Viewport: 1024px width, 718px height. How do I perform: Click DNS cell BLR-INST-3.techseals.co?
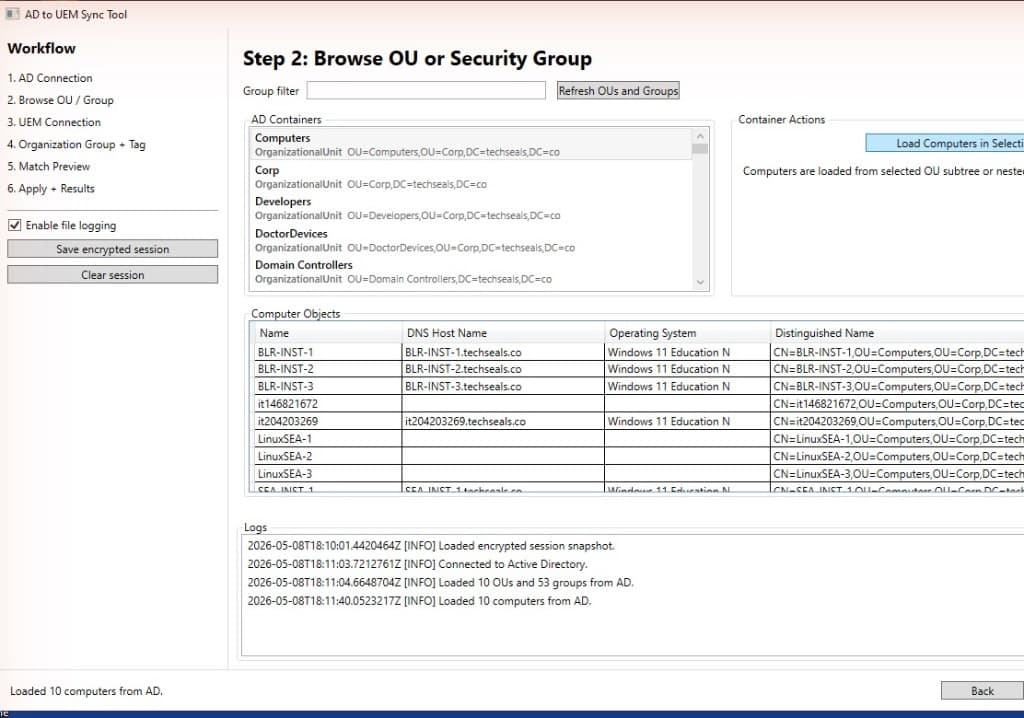503,387
